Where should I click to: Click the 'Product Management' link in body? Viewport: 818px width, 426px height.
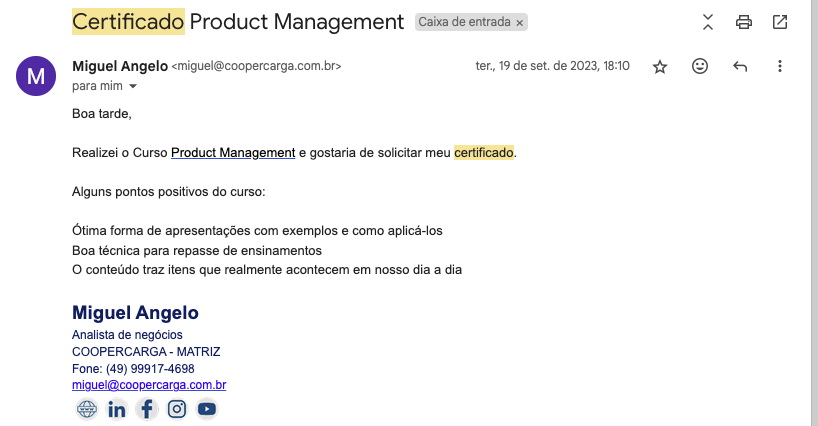[x=233, y=153]
